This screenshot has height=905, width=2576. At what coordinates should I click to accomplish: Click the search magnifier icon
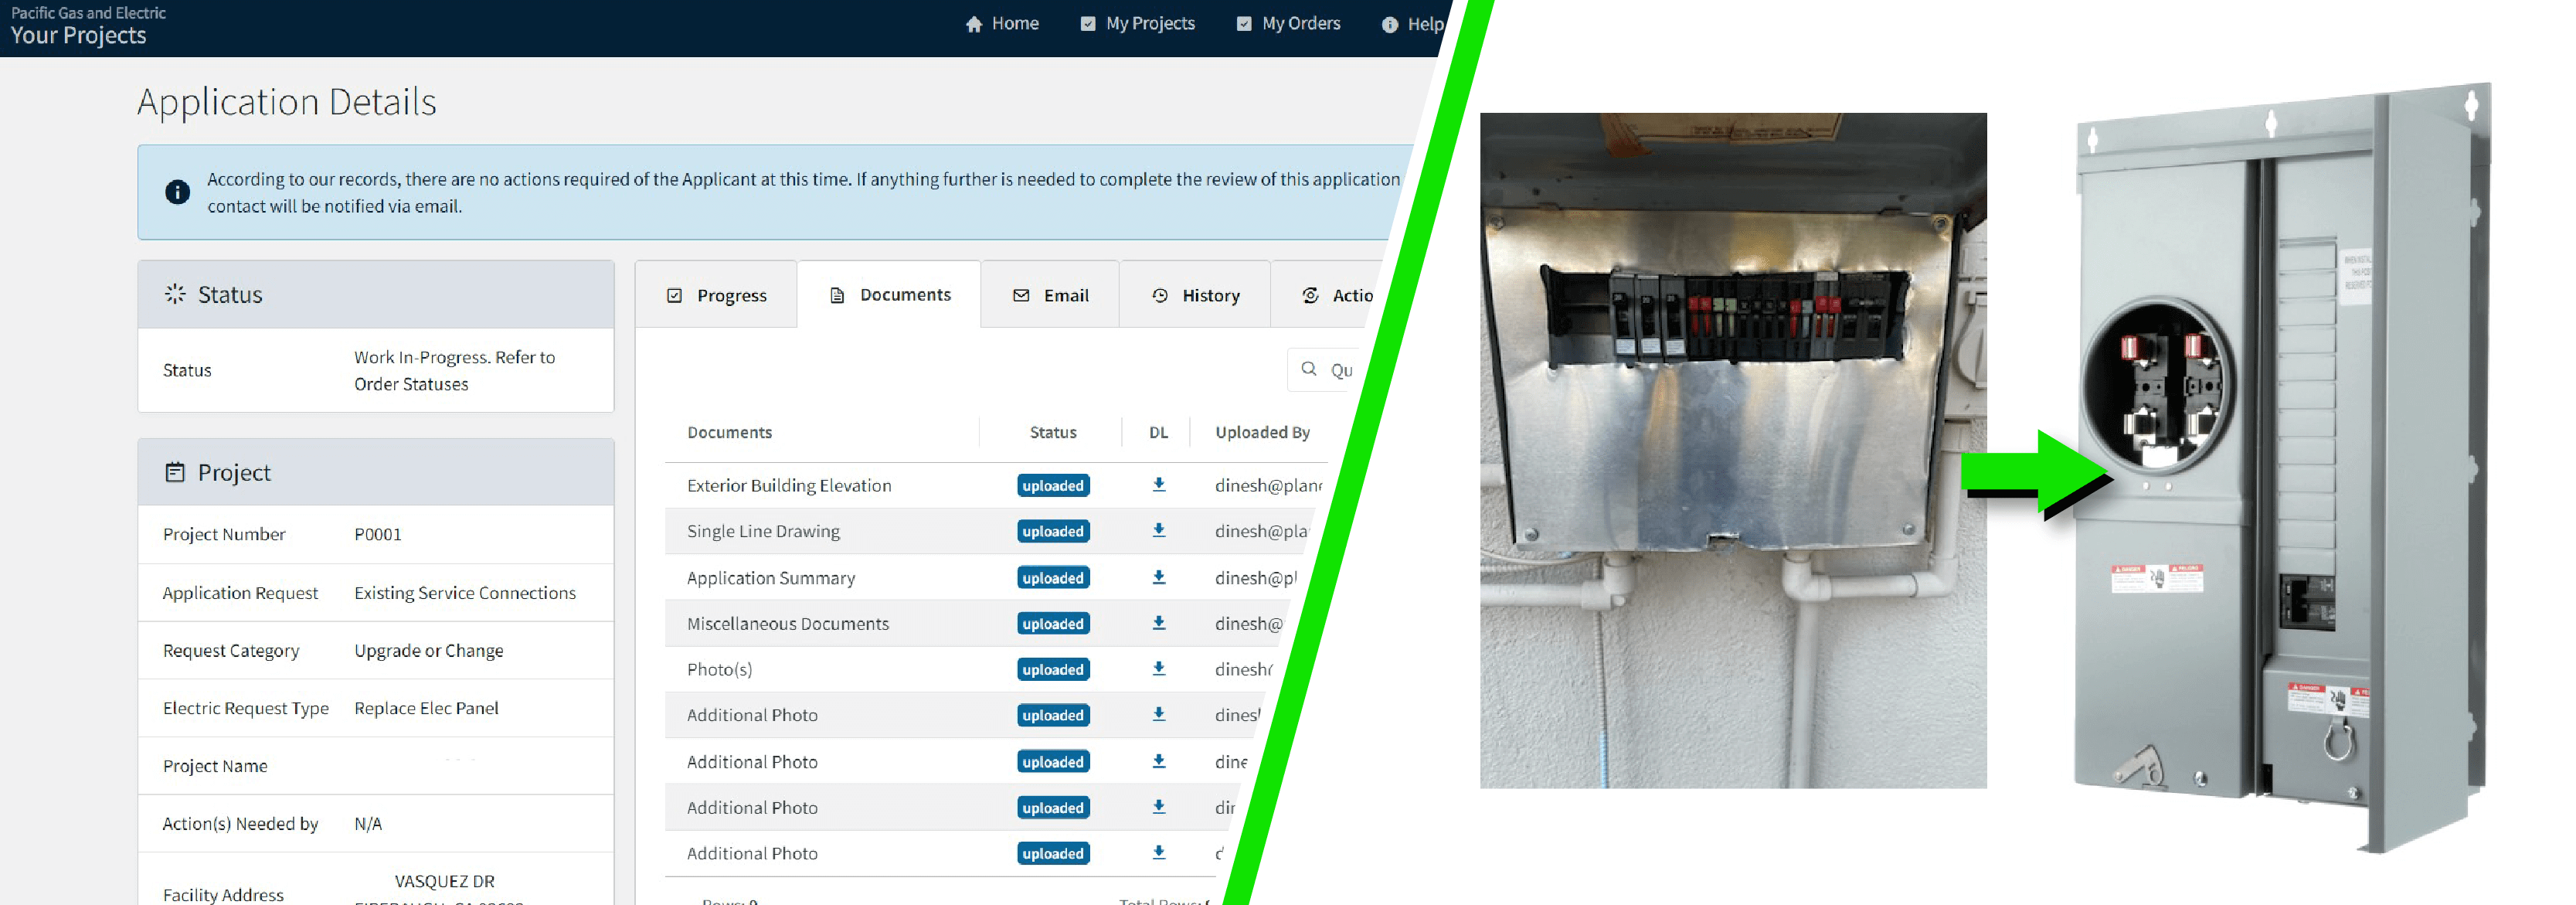point(1308,369)
